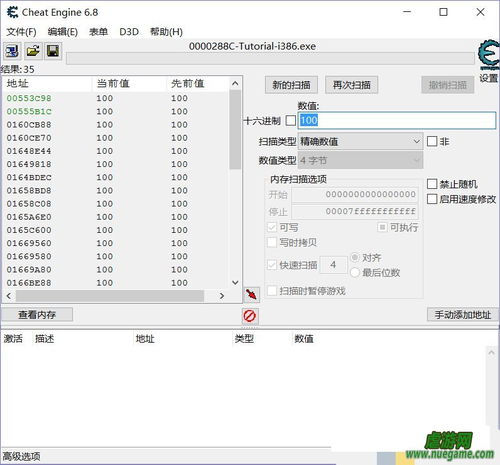Enable the 非 (not) checkbox
The image size is (500, 465).
(x=432, y=141)
